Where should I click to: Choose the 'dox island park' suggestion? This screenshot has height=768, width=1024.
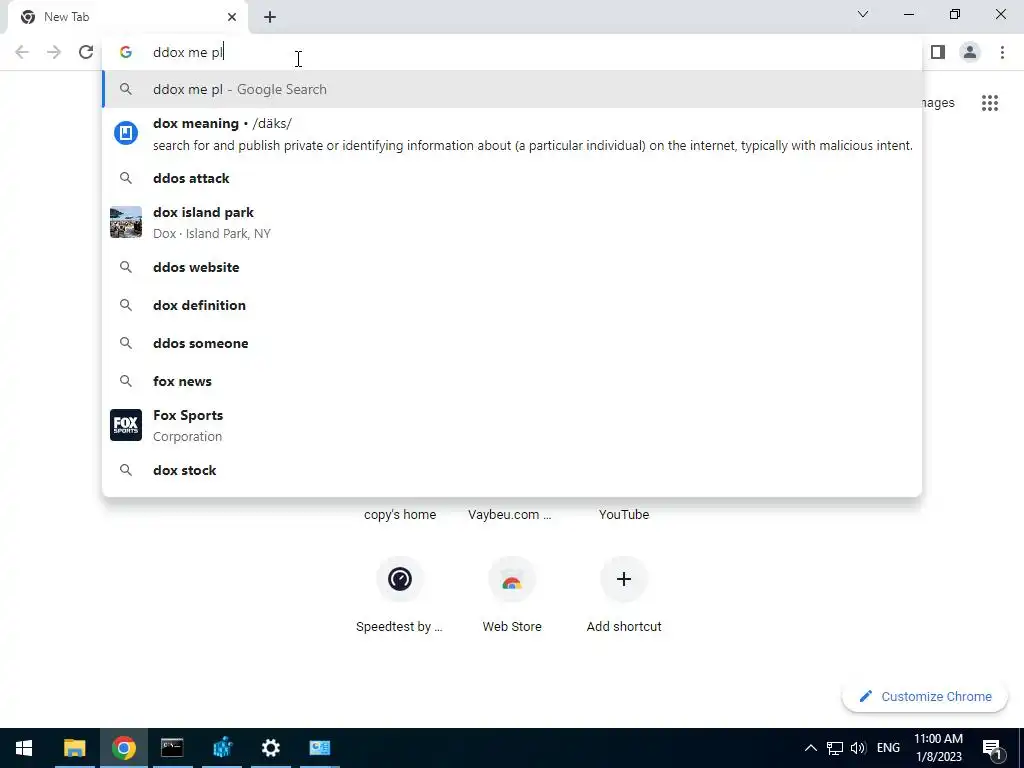(512, 223)
